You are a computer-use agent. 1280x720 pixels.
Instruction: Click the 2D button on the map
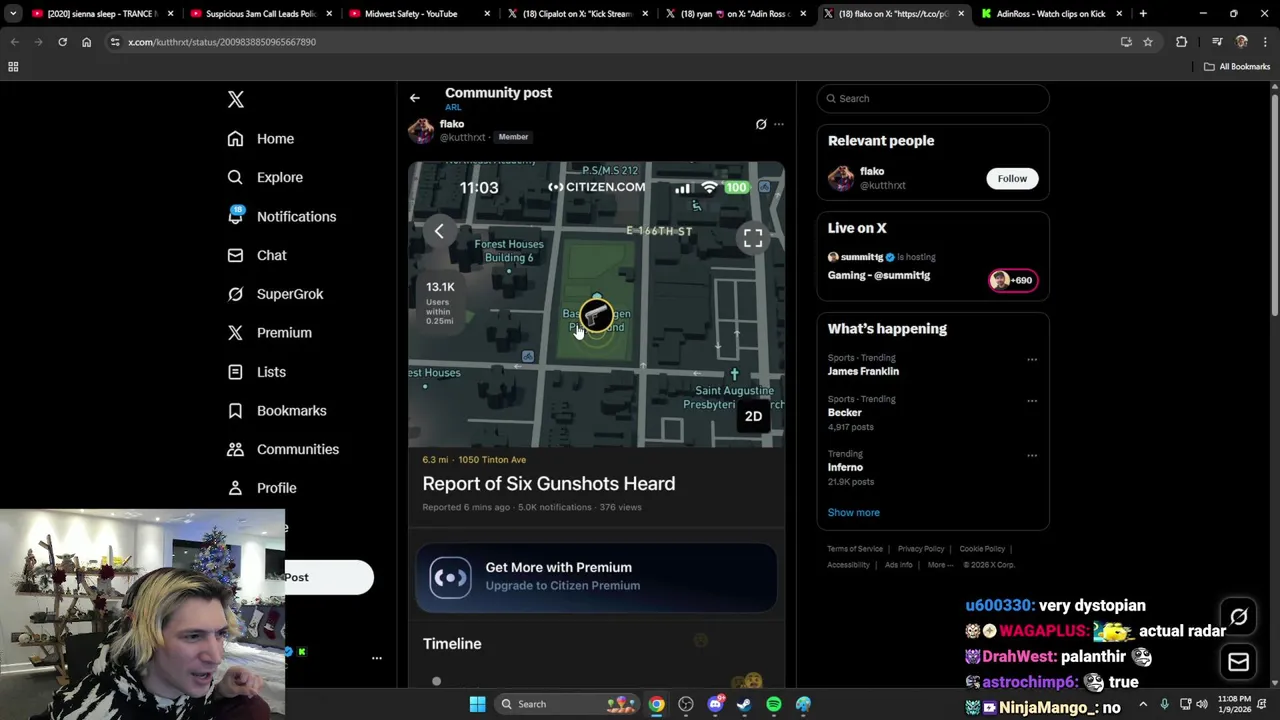(x=753, y=416)
